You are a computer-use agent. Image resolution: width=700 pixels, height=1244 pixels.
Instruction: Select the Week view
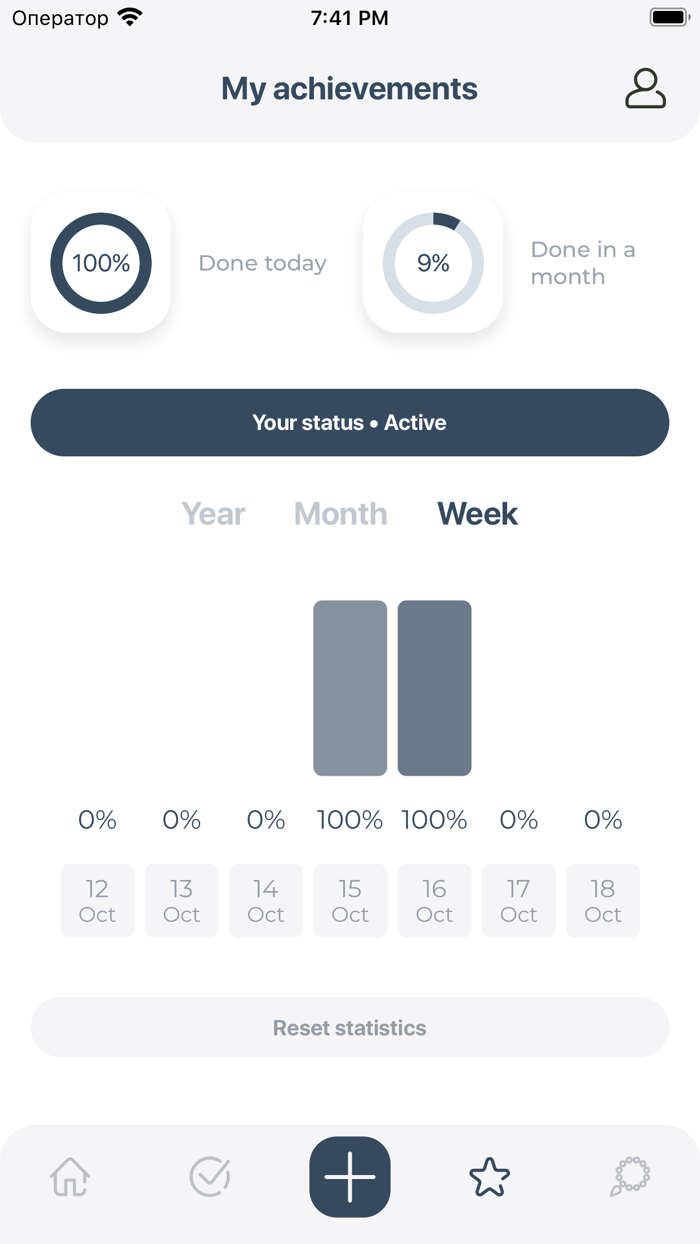[x=477, y=514]
